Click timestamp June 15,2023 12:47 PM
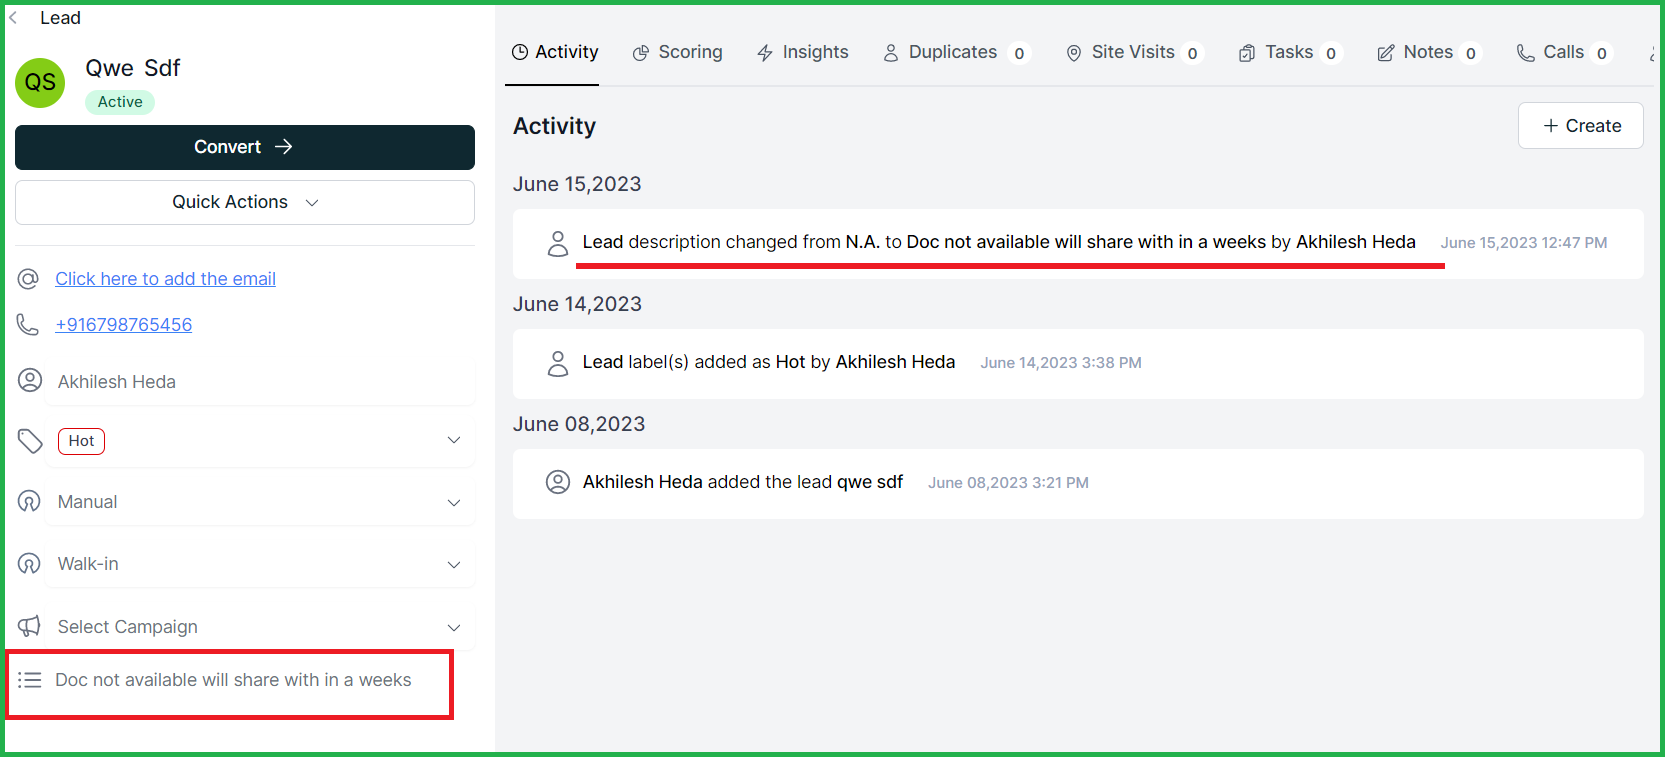The image size is (1670, 763). click(1524, 243)
